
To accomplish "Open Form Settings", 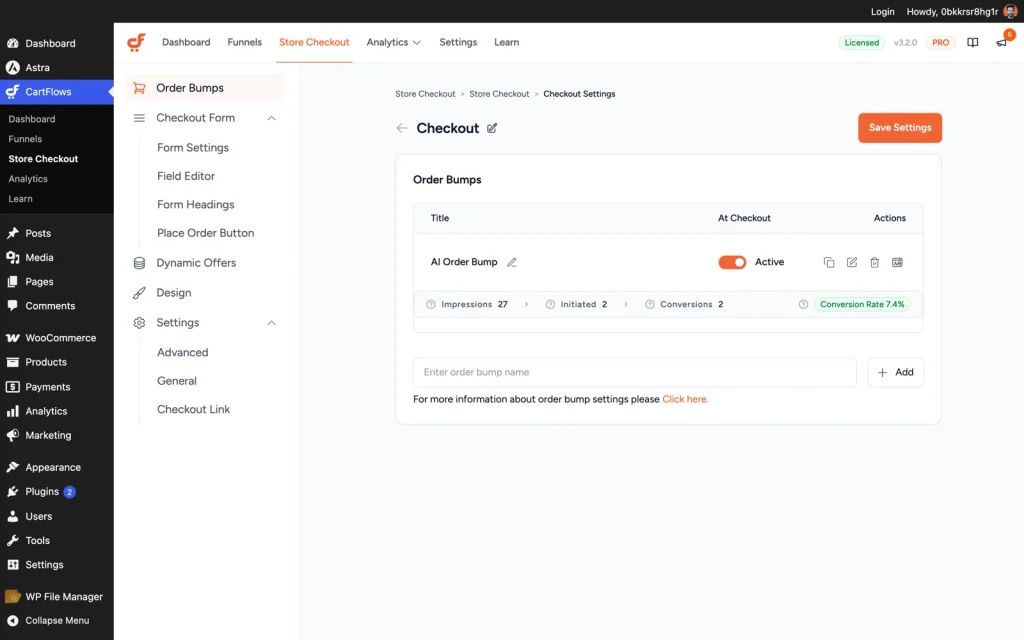I will [x=193, y=148].
